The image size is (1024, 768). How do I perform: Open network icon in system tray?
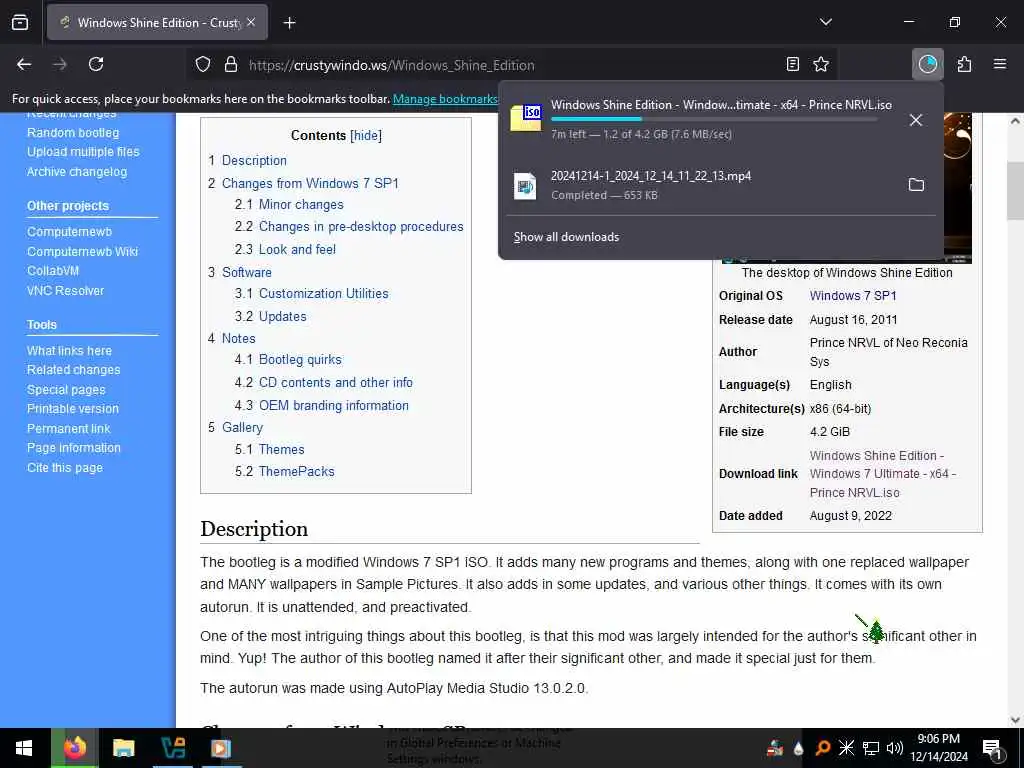tap(871, 748)
